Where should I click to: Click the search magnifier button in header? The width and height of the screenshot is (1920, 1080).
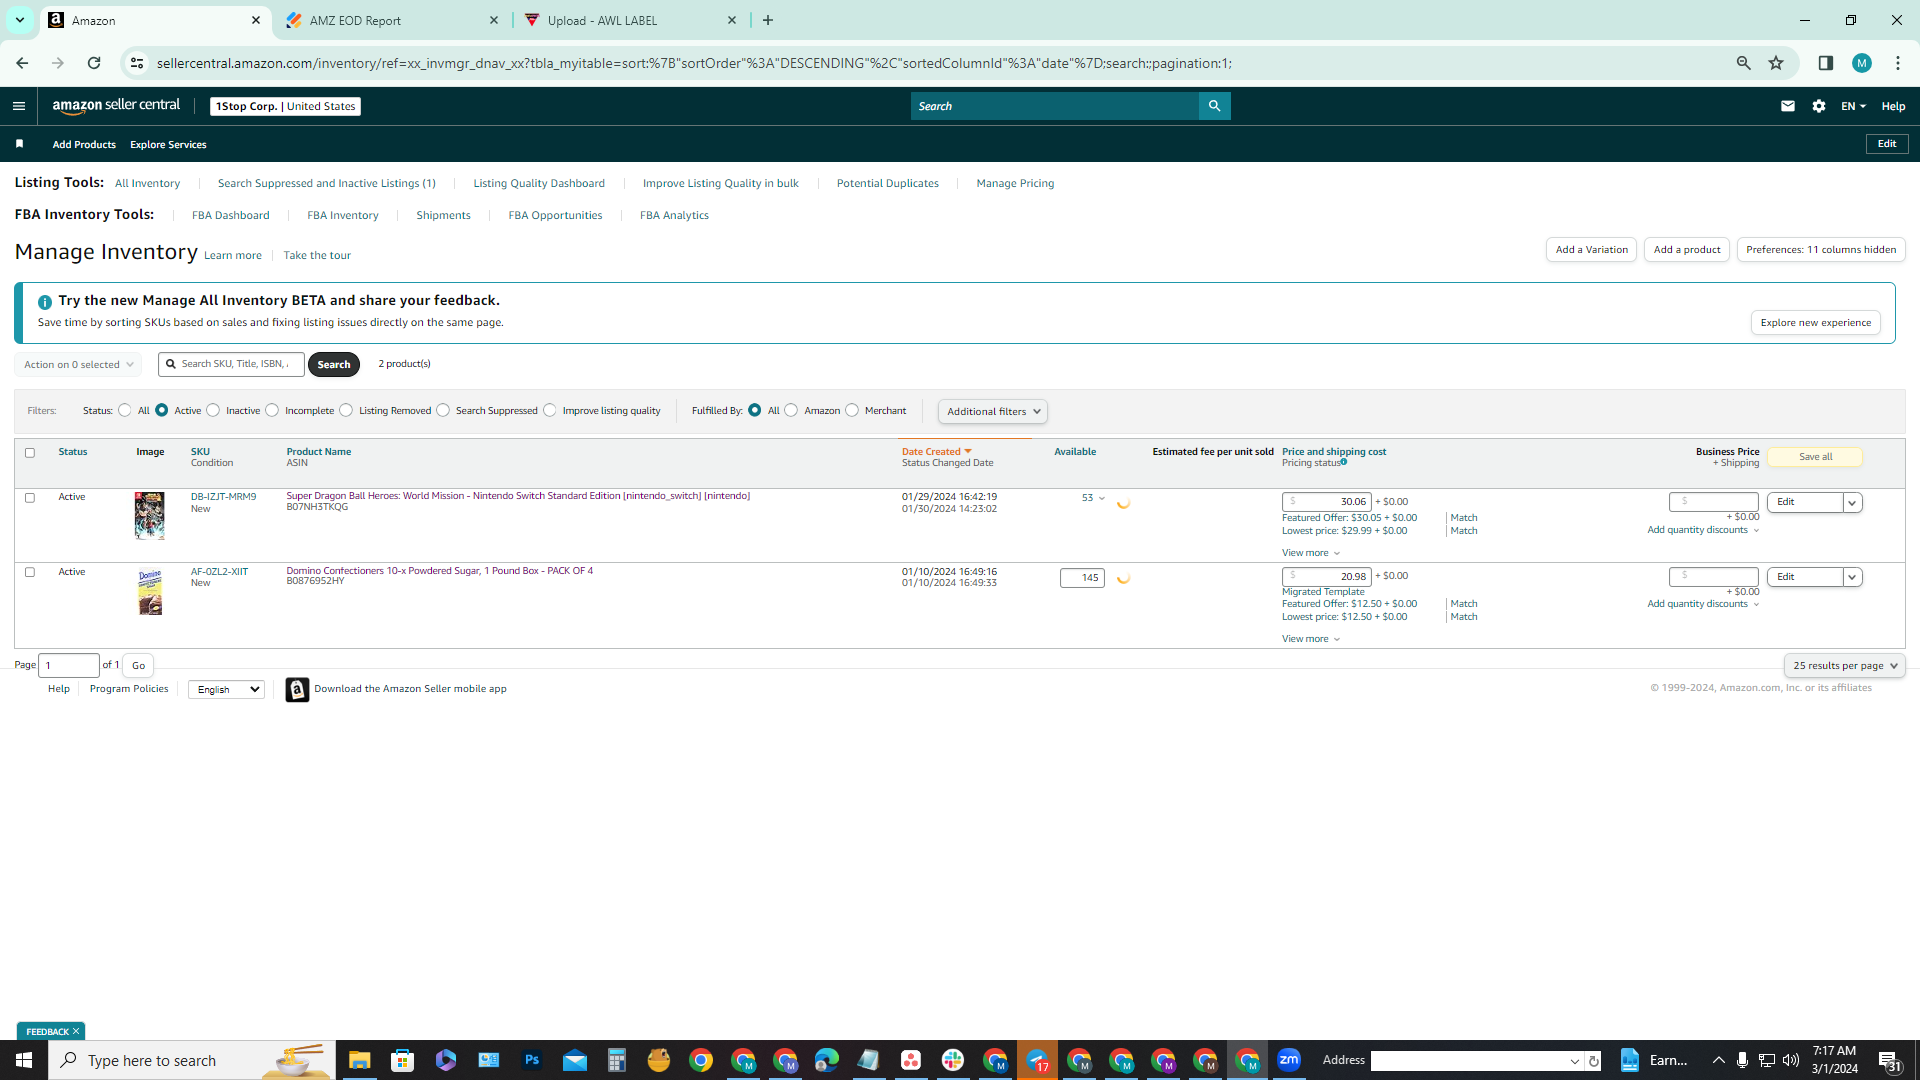[x=1214, y=106]
